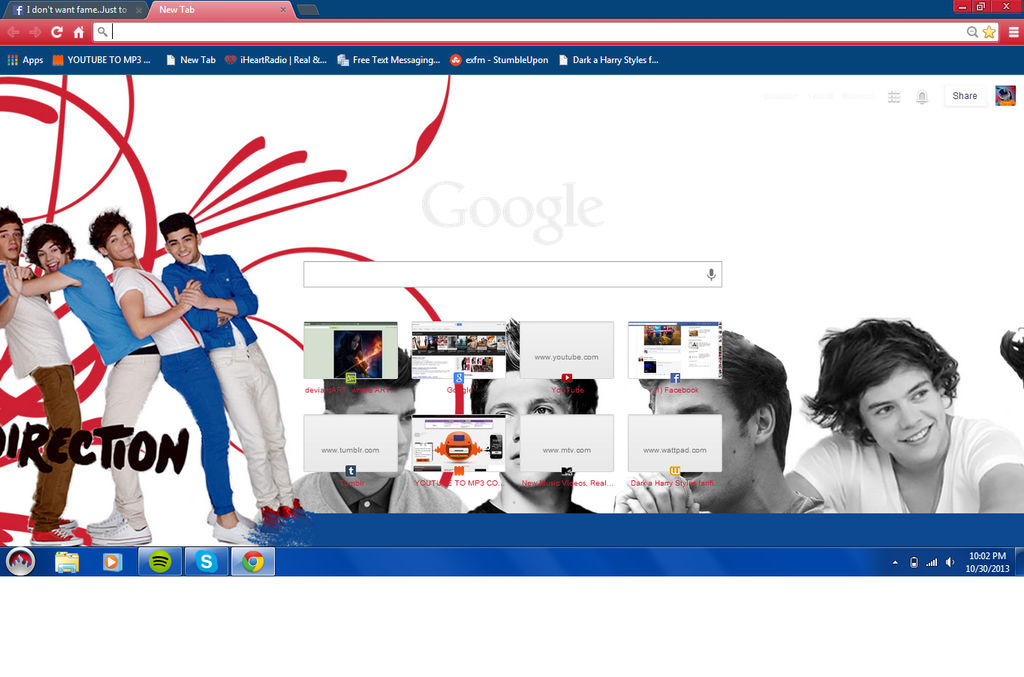Open the Google most-visited thumbnail
The width and height of the screenshot is (1024, 677).
pyautogui.click(x=458, y=350)
